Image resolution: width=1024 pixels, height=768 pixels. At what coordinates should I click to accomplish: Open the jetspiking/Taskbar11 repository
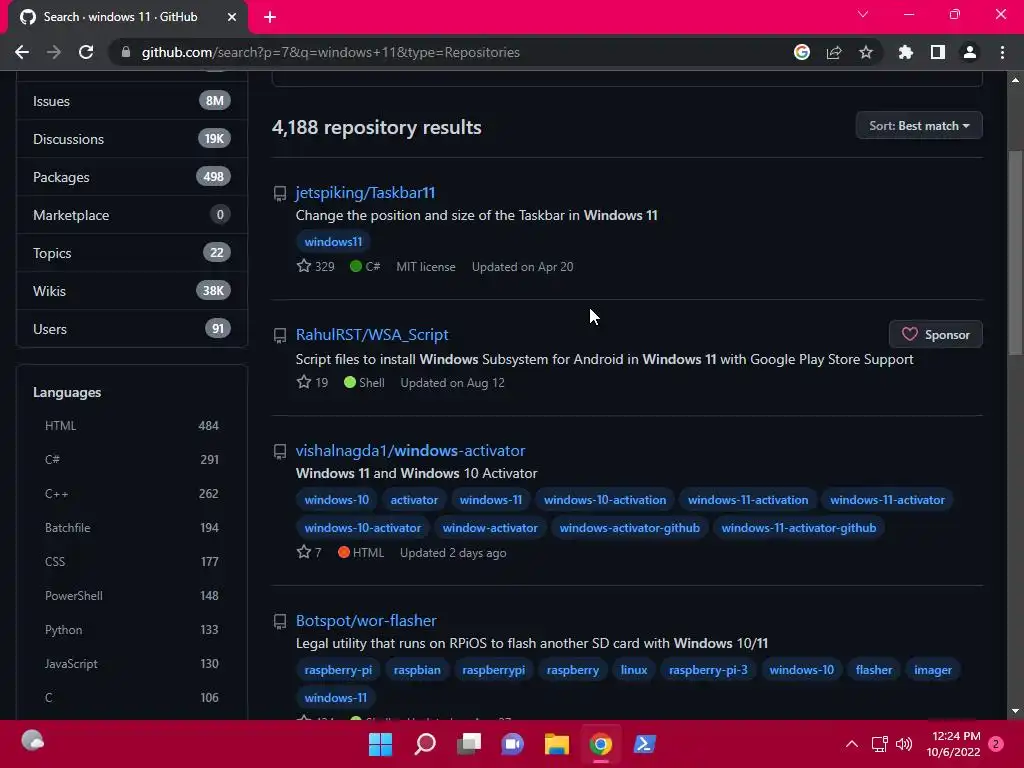click(x=365, y=193)
